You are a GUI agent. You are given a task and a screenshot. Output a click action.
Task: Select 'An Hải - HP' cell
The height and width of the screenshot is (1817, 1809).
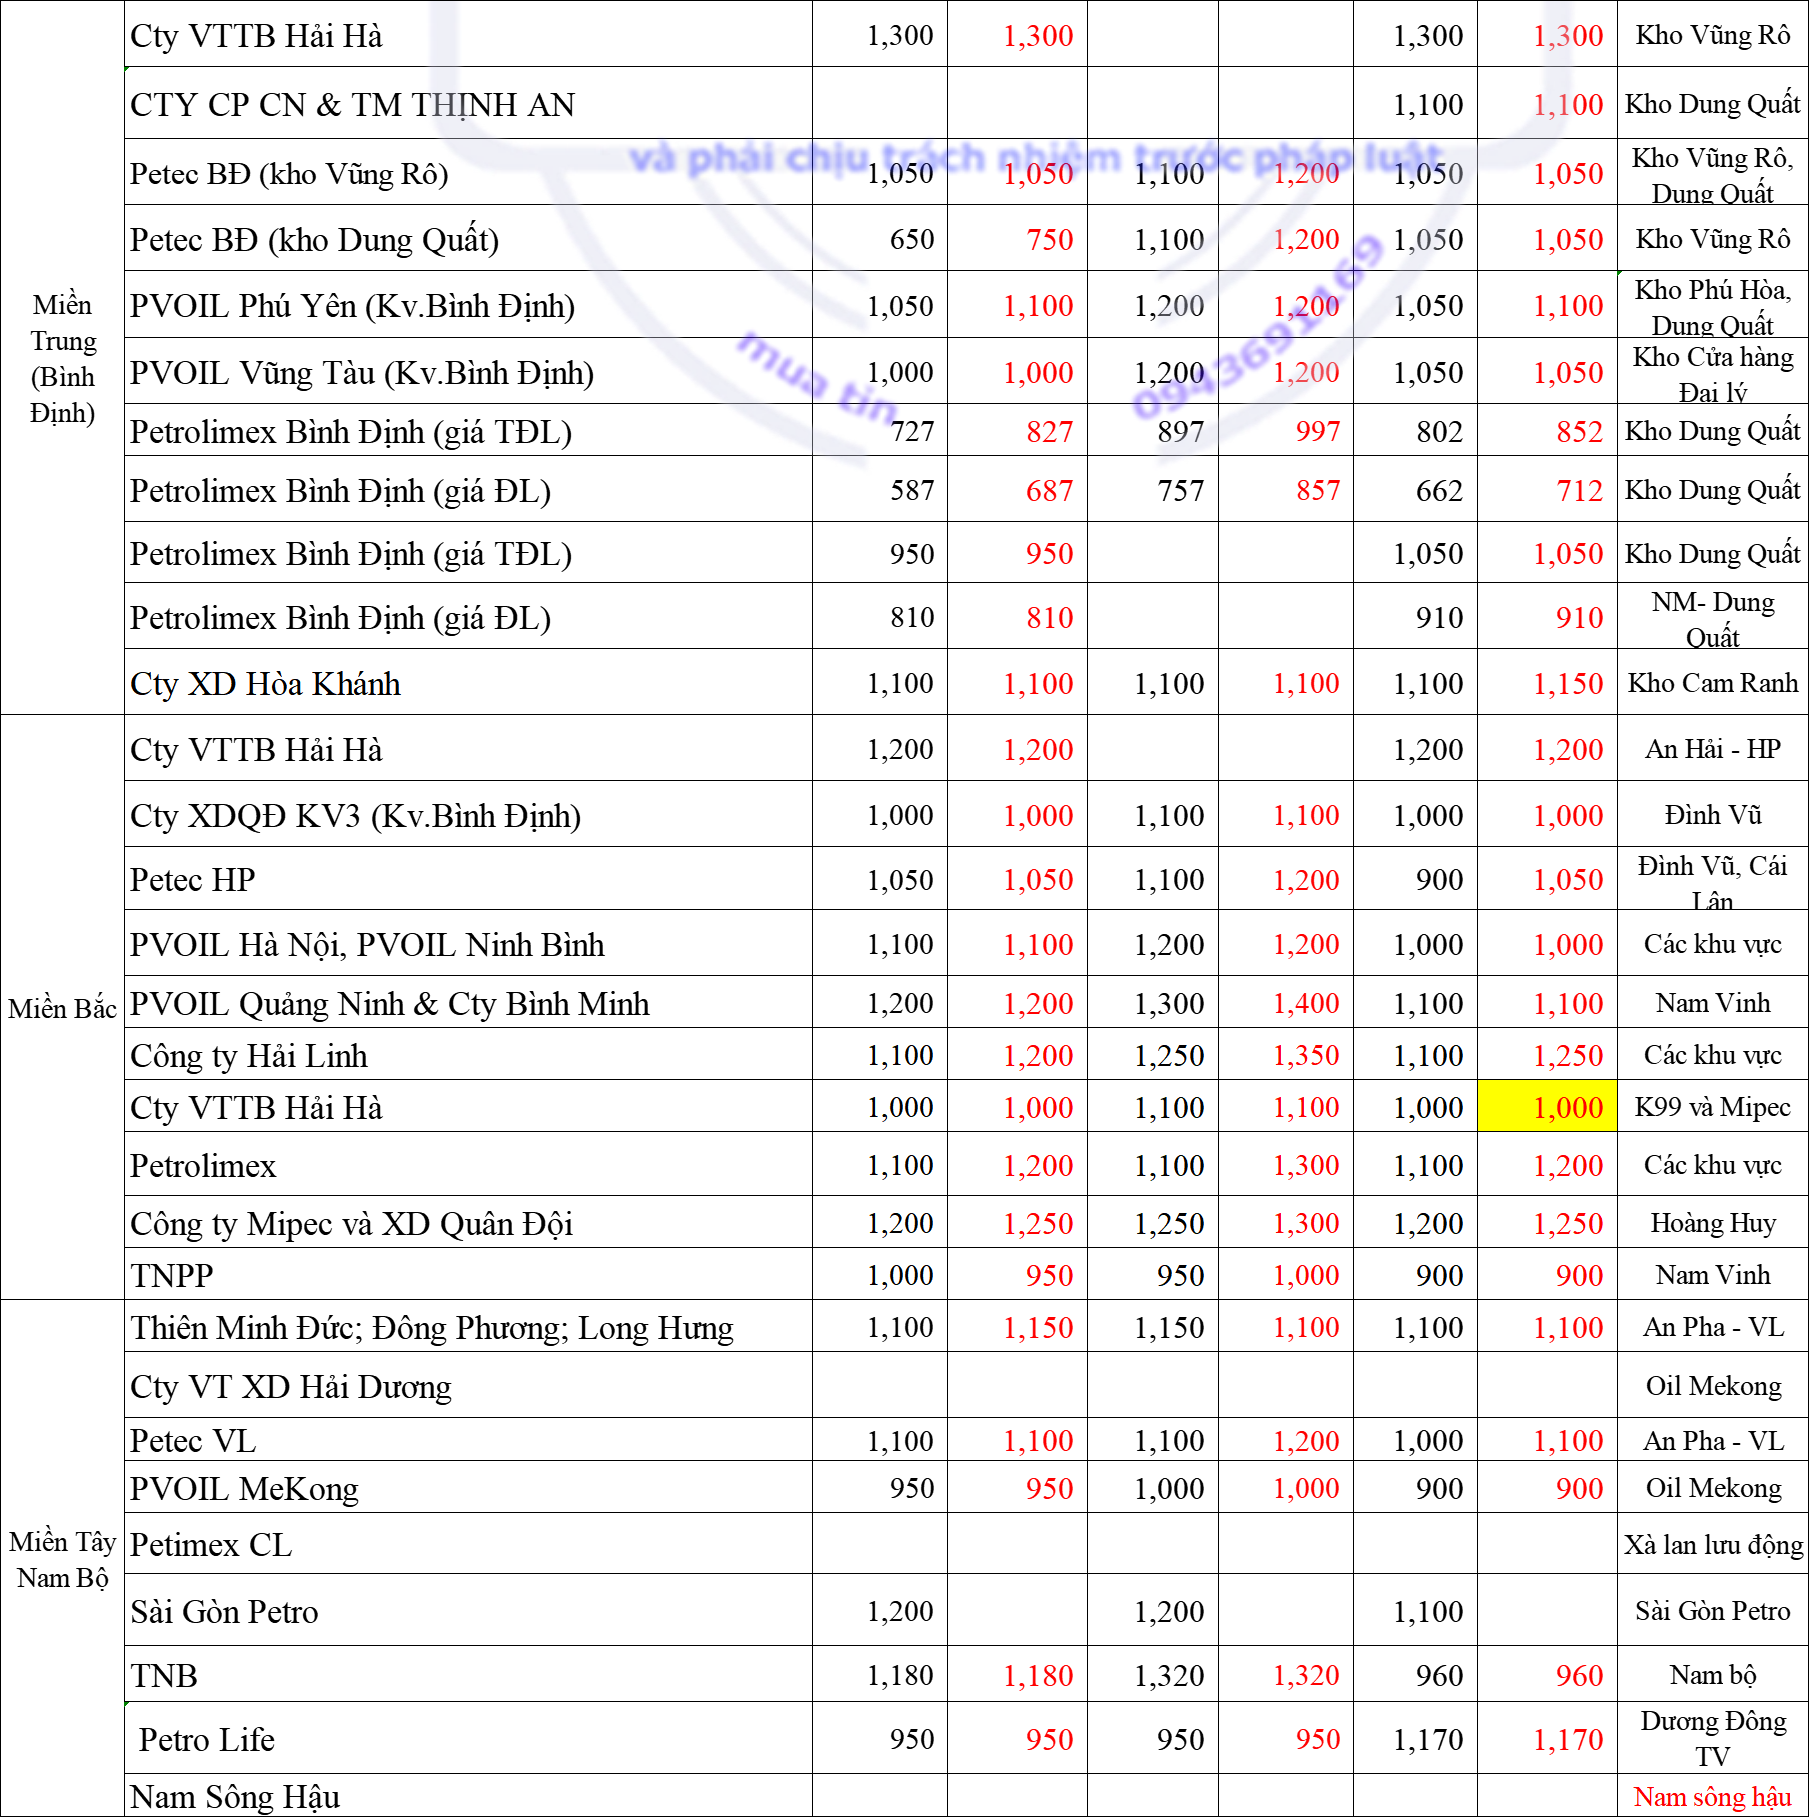(x=1713, y=749)
